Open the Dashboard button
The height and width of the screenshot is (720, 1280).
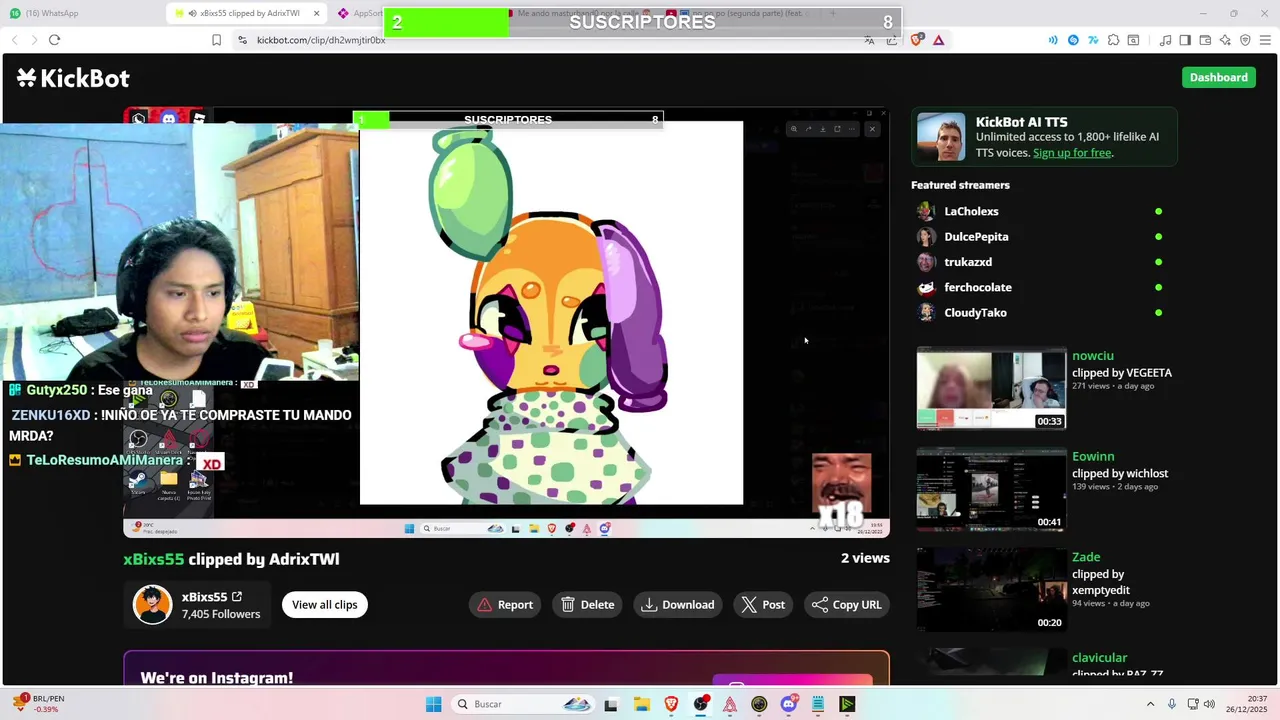point(1218,77)
